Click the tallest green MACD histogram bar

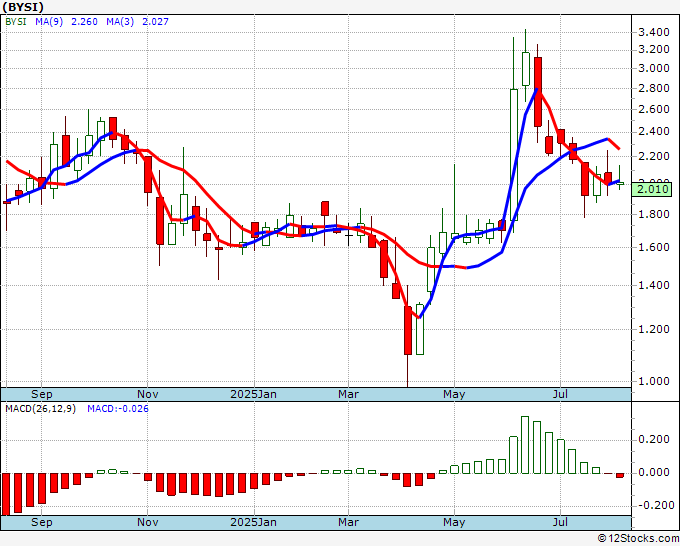pos(525,445)
